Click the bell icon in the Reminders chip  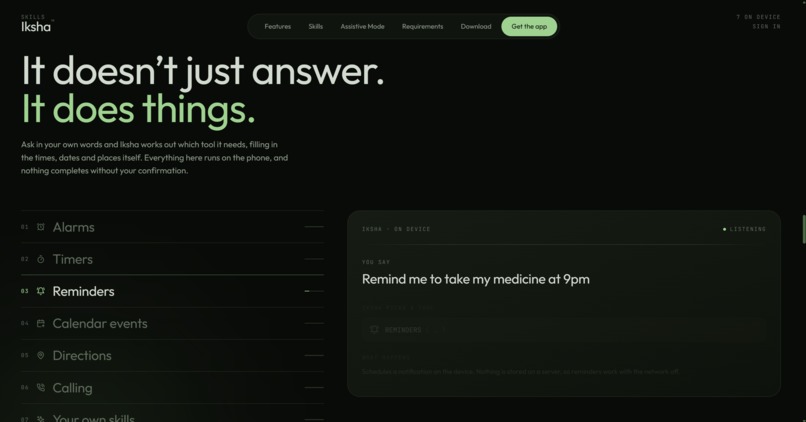pos(374,329)
